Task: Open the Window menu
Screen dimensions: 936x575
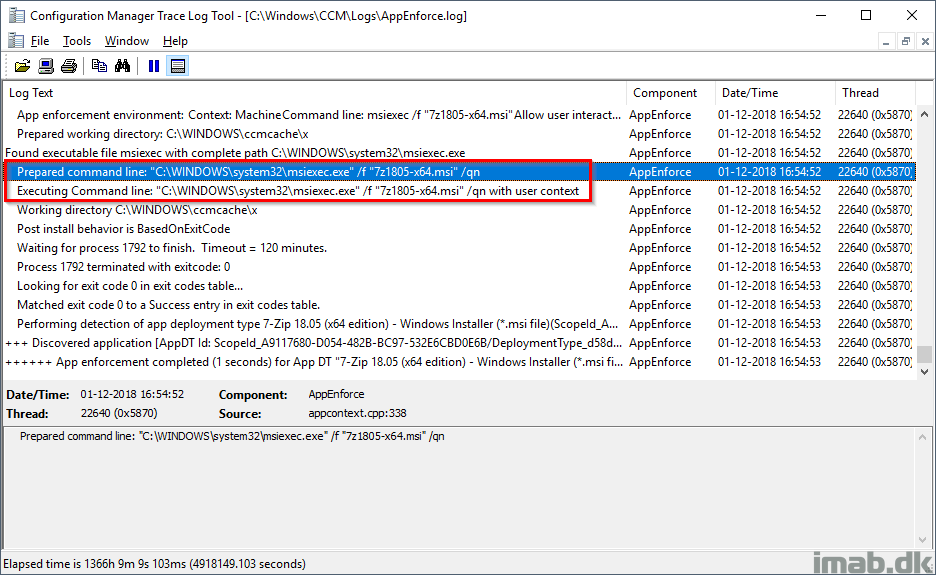Action: (127, 41)
